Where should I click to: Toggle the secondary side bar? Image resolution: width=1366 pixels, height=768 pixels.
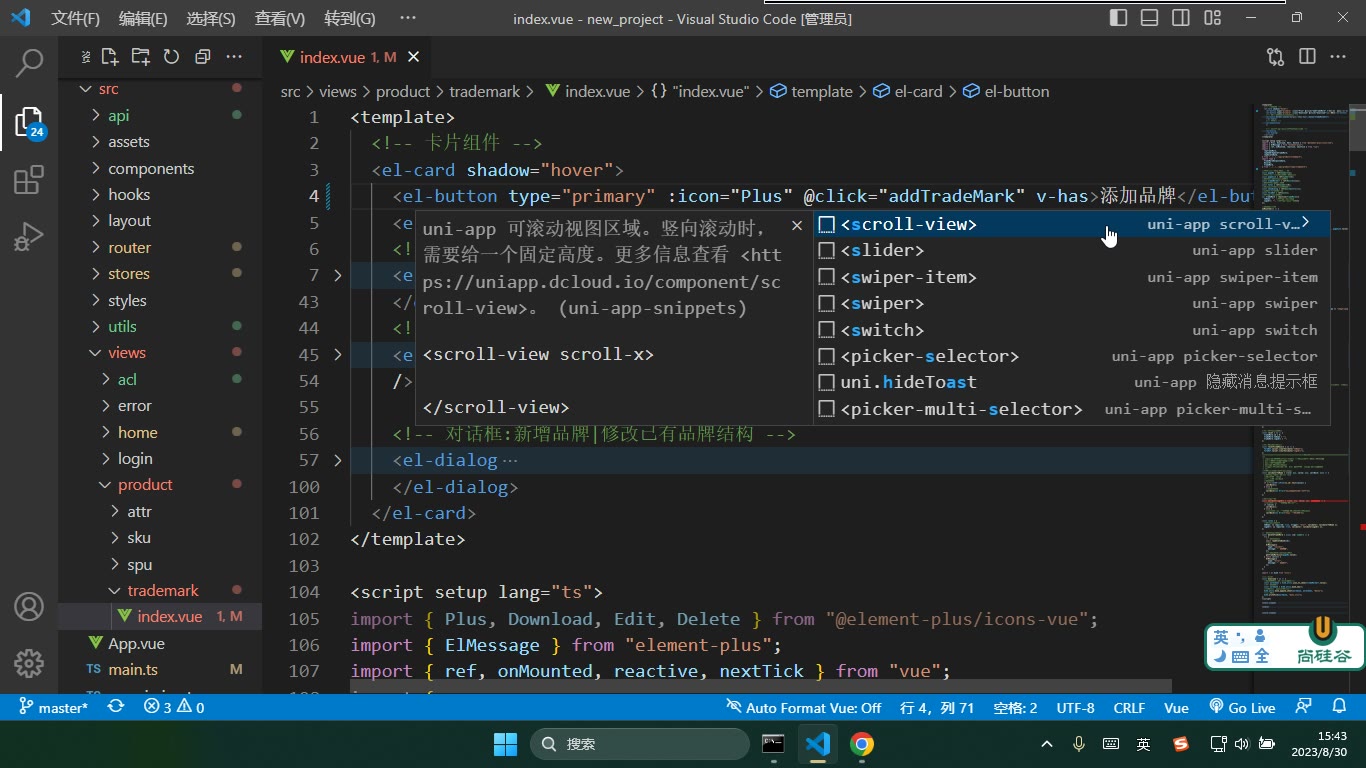click(x=1181, y=18)
